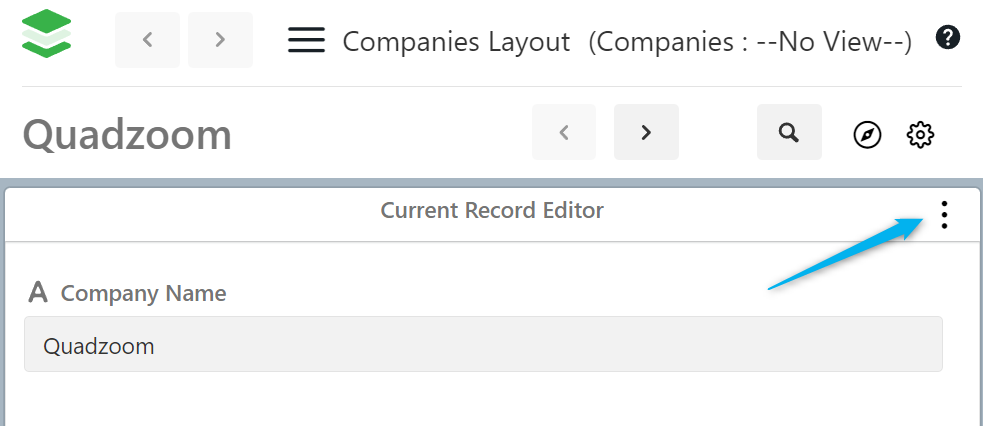Click the Companies Layout title
The image size is (983, 426).
pyautogui.click(x=456, y=42)
